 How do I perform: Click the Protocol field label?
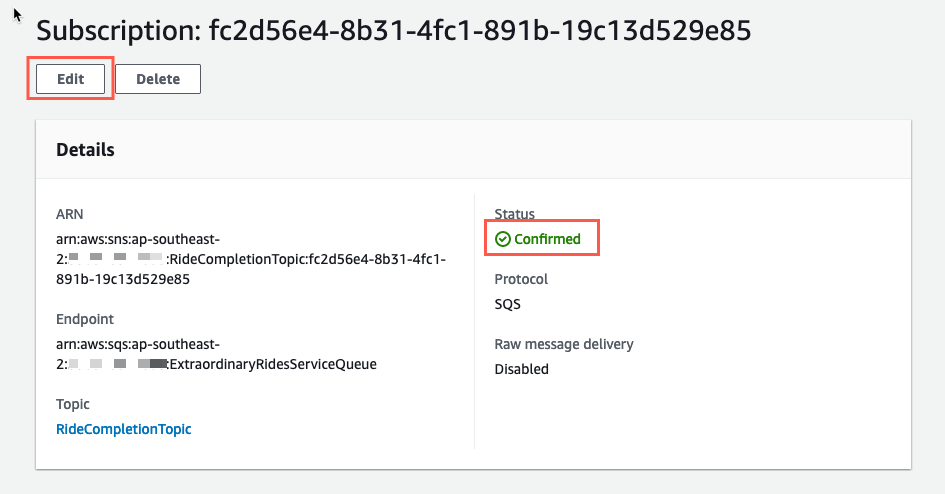[521, 279]
